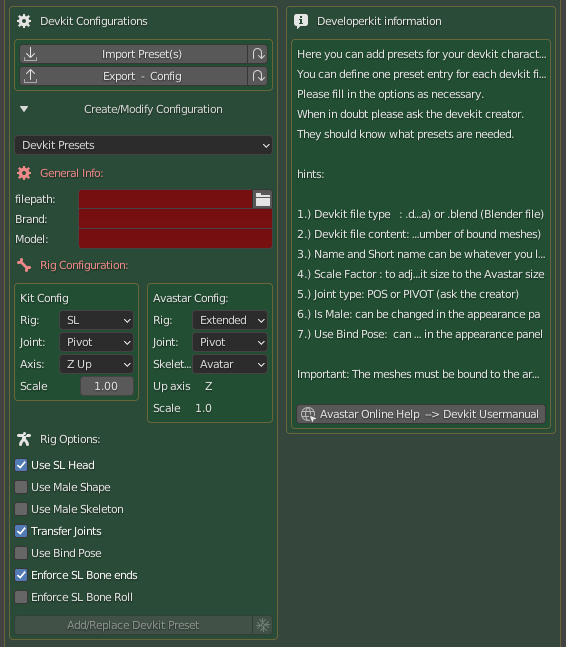Image resolution: width=566 pixels, height=647 pixels.
Task: Click the Kit Config Scale value field
Action: tap(107, 386)
